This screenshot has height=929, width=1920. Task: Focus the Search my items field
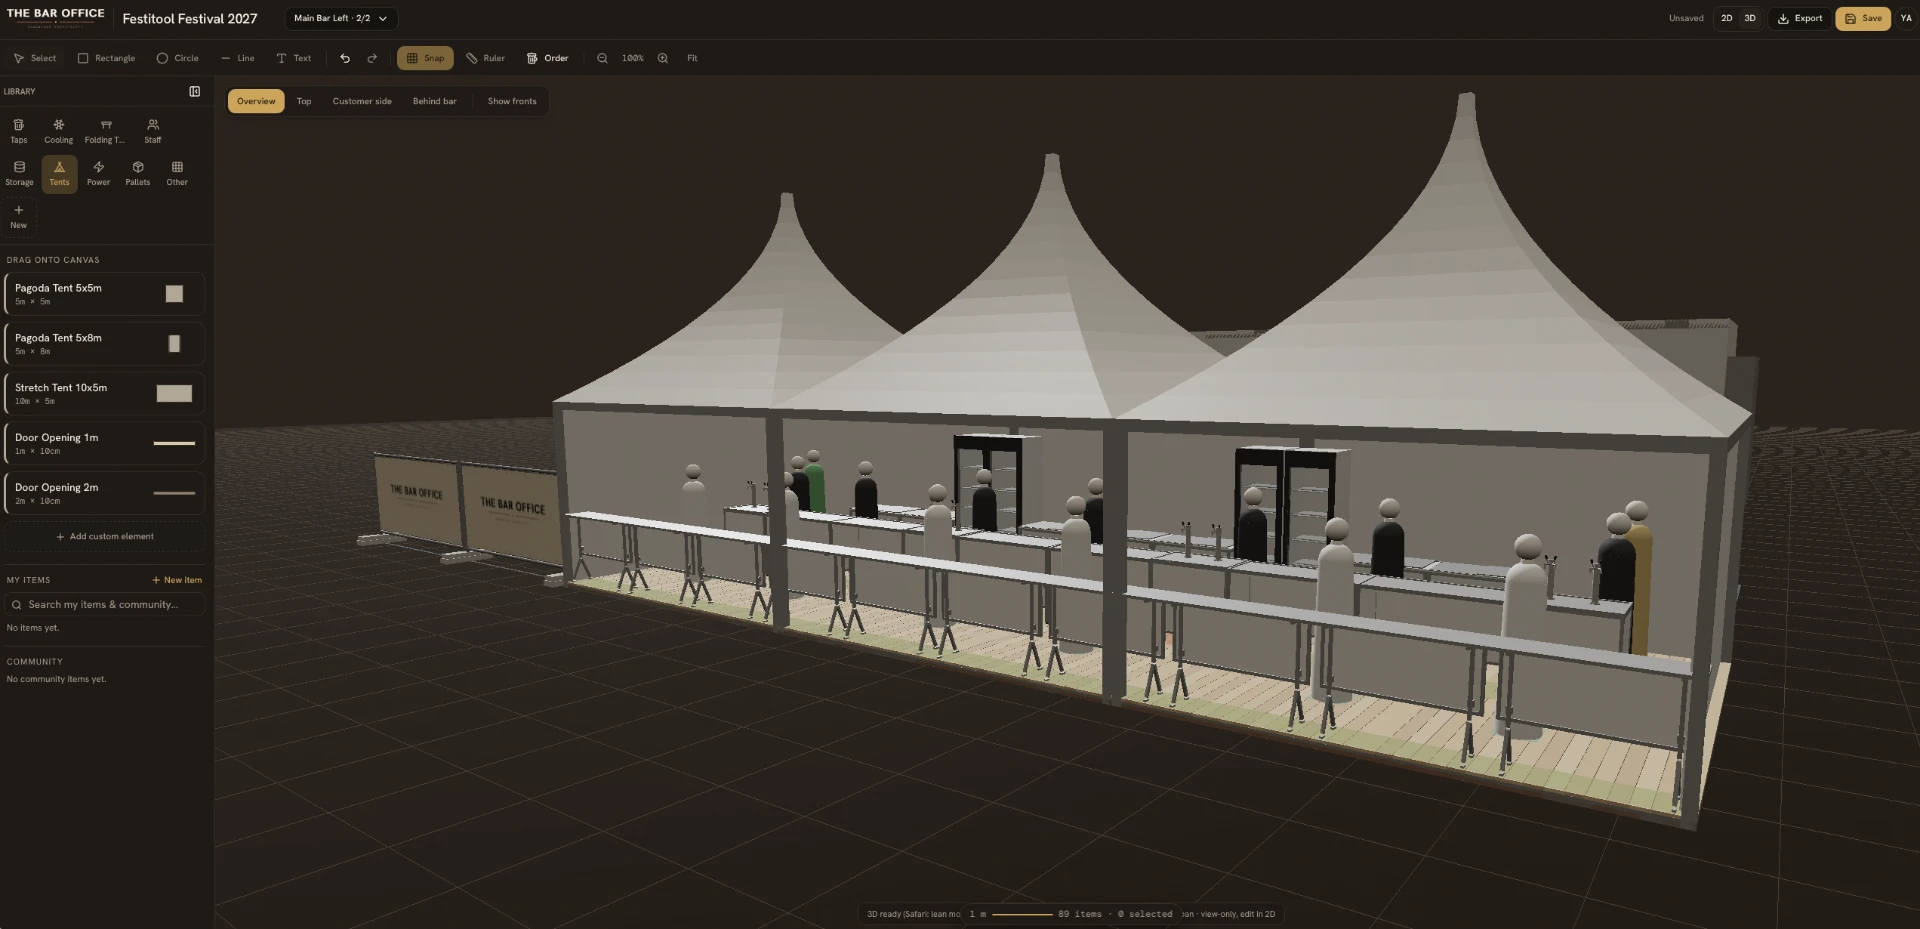tap(104, 605)
